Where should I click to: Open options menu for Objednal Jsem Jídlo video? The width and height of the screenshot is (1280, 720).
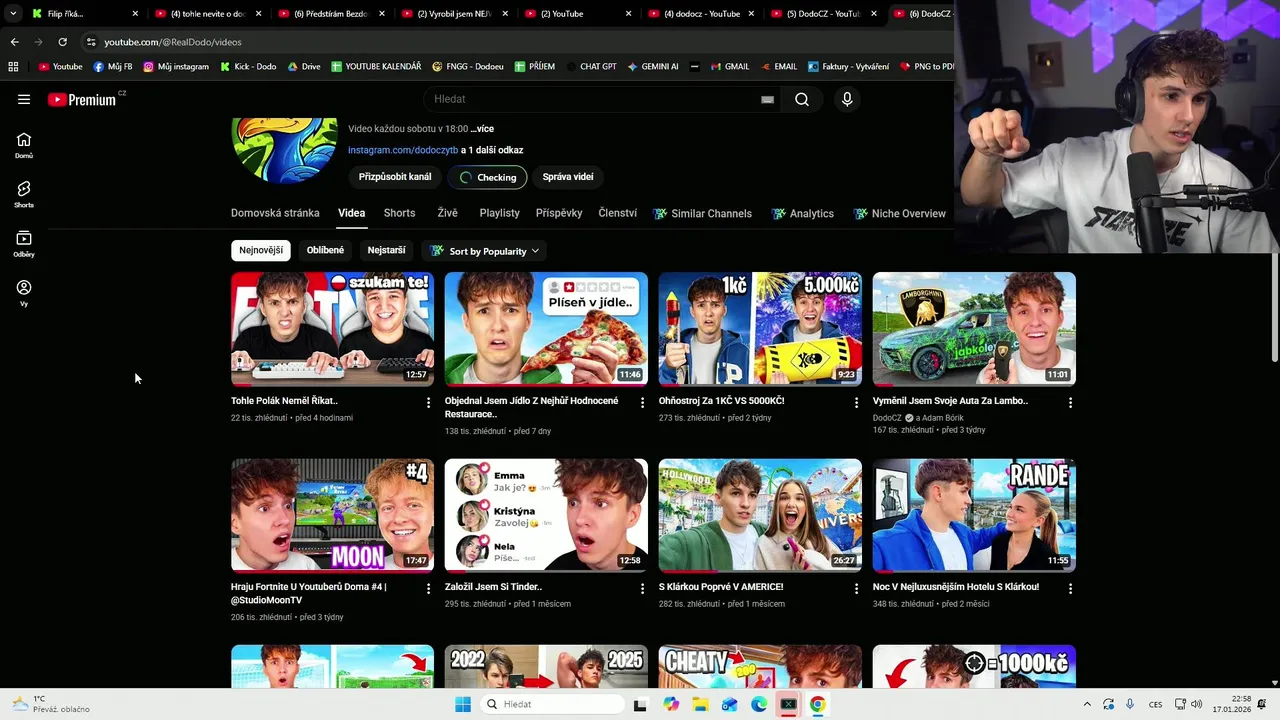click(642, 402)
